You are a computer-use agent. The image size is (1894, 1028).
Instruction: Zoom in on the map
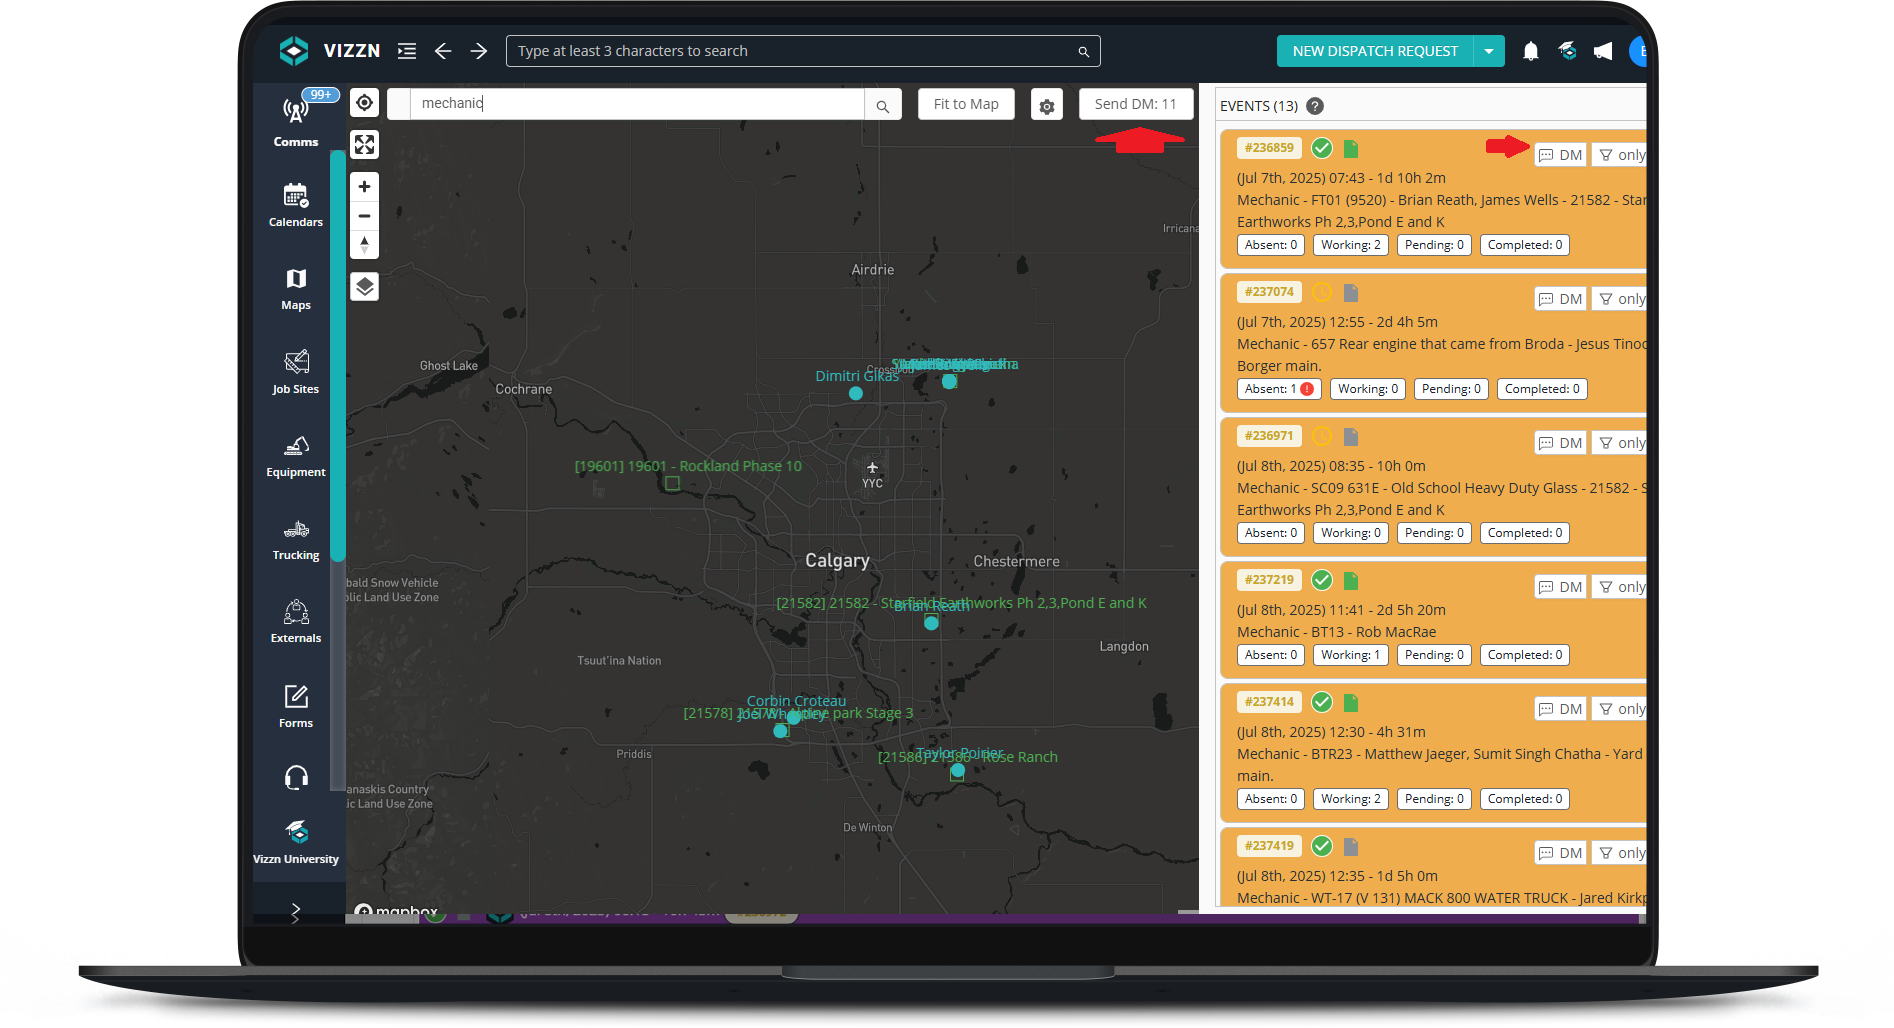pyautogui.click(x=365, y=187)
